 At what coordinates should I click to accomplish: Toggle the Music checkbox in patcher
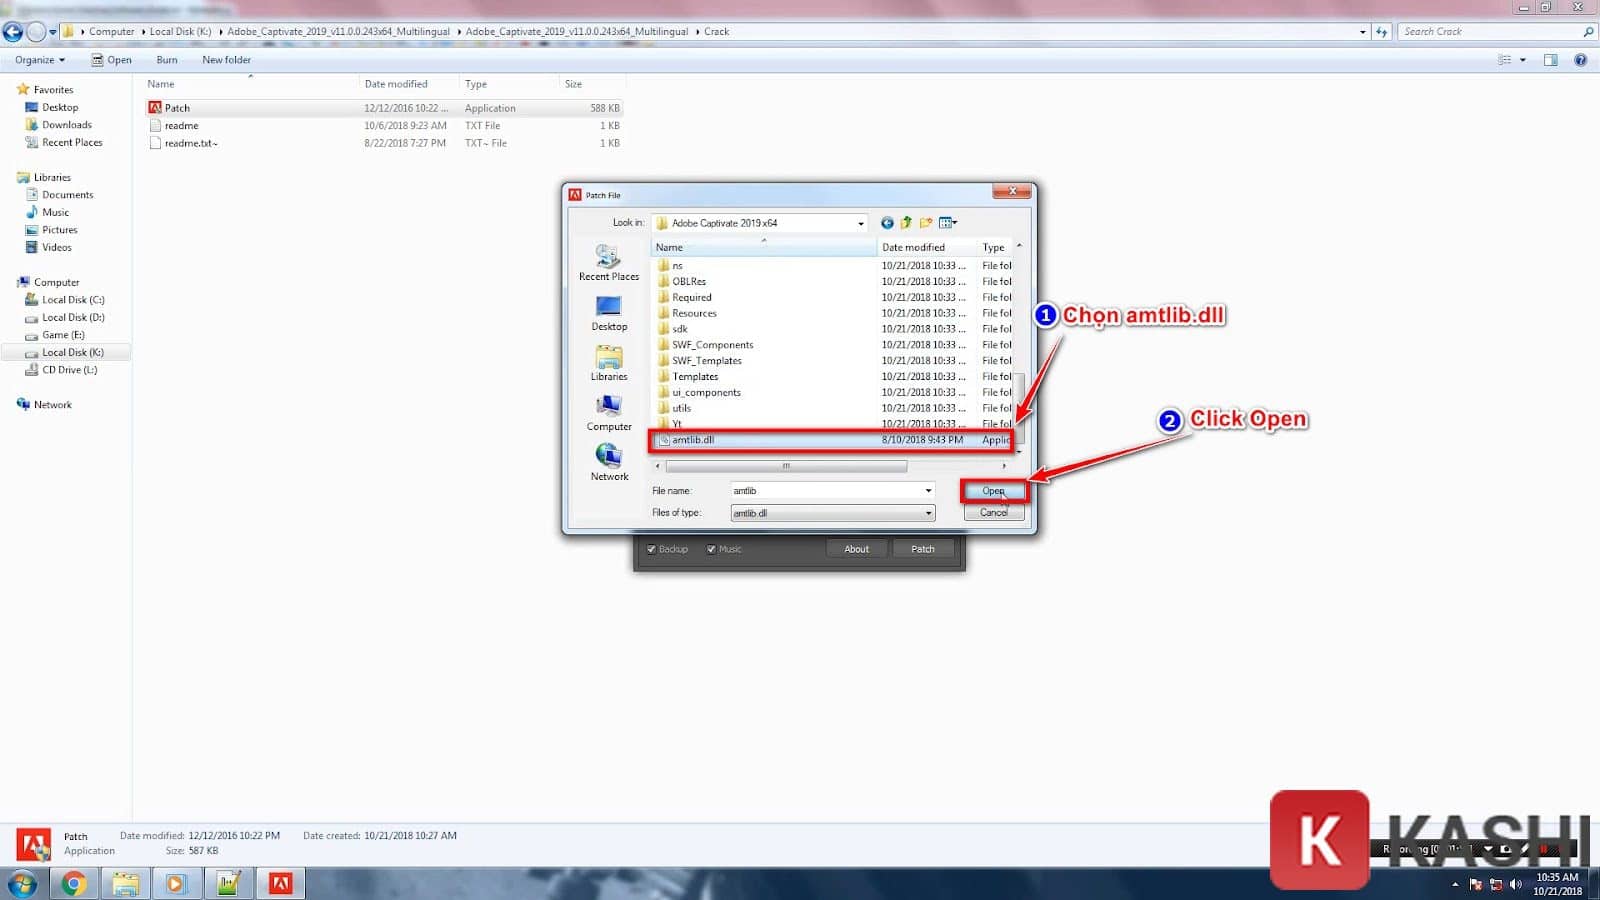coord(711,549)
